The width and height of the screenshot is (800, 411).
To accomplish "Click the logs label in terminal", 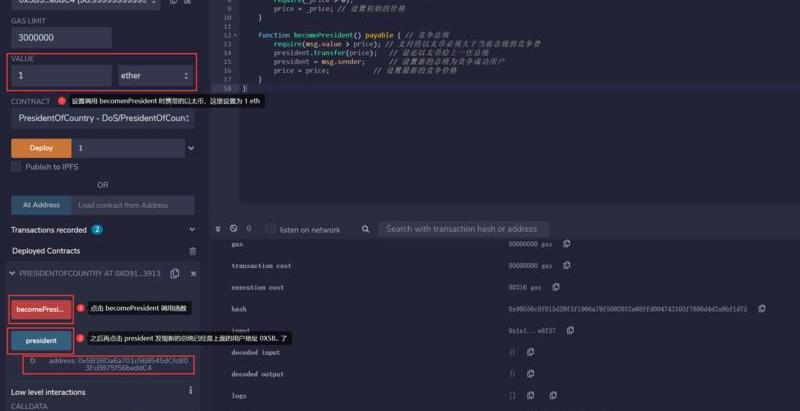I will click(x=239, y=396).
